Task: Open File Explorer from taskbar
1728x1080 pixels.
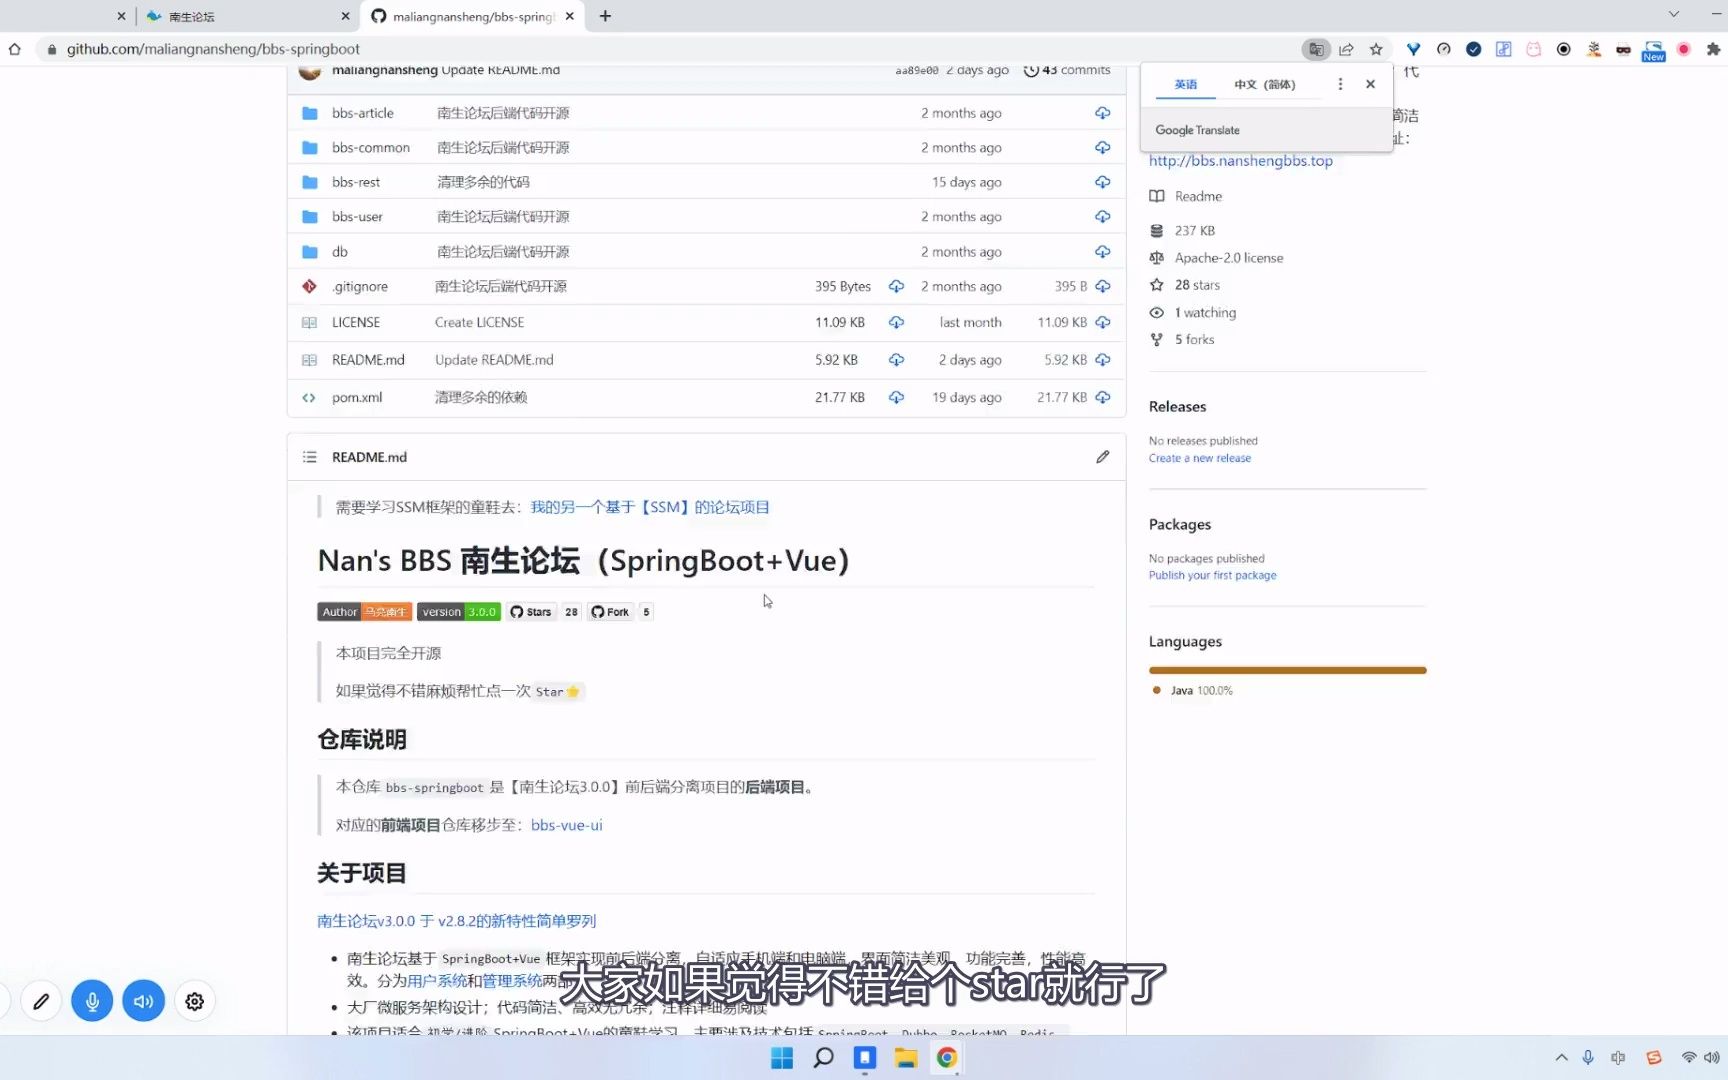Action: point(906,1058)
